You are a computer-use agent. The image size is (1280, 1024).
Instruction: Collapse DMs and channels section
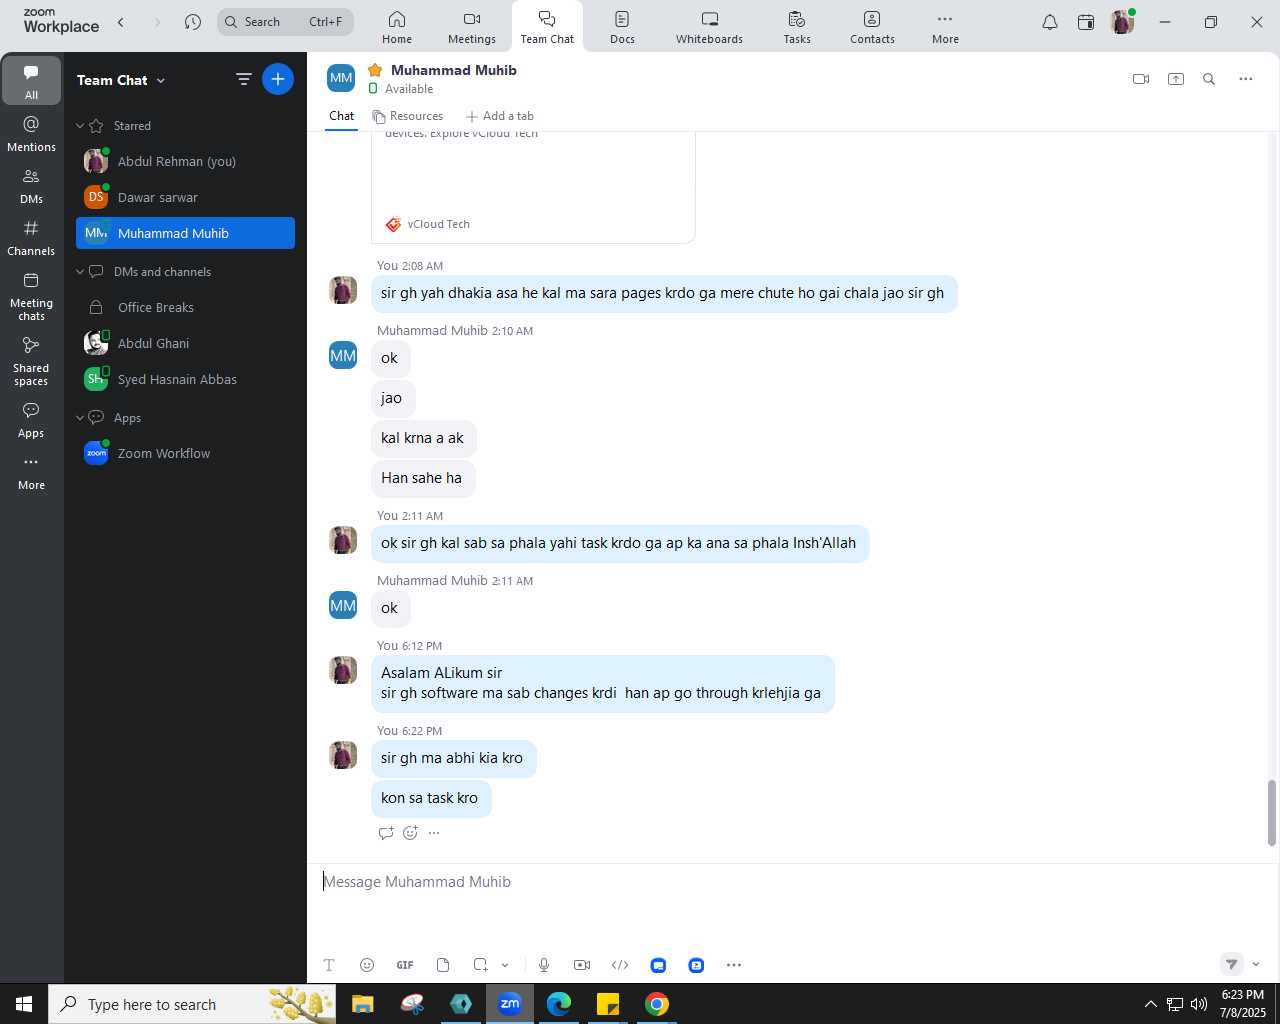click(x=80, y=272)
